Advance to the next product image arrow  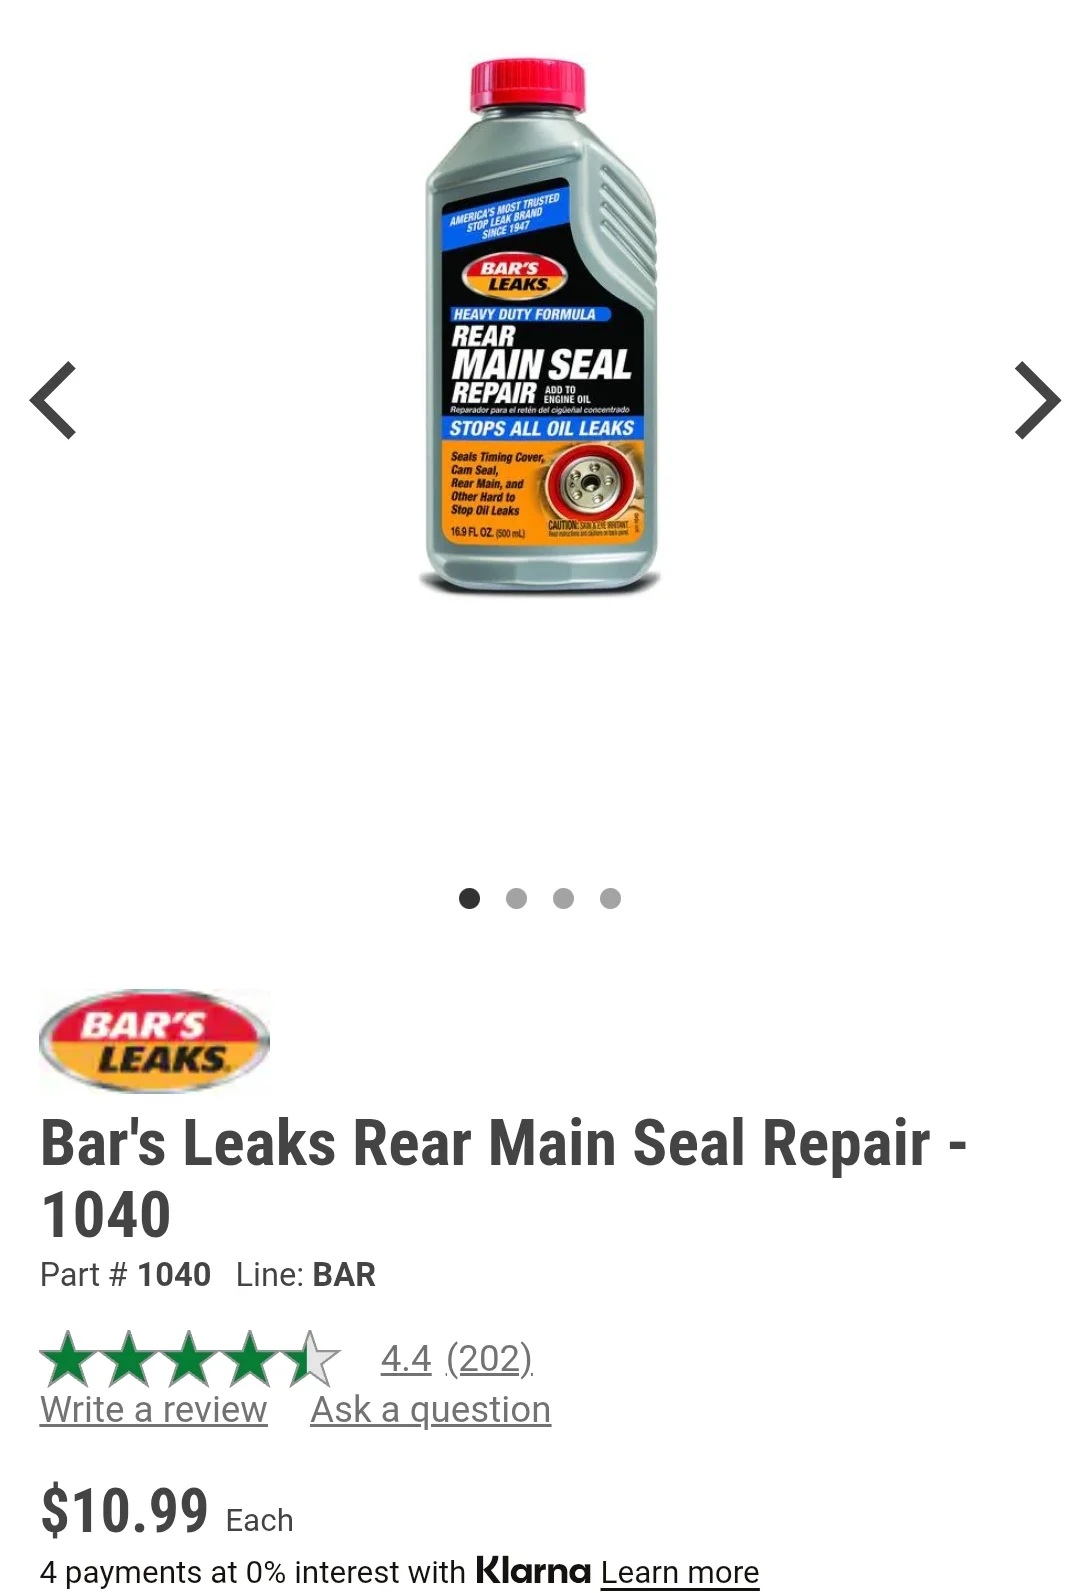tap(1037, 400)
